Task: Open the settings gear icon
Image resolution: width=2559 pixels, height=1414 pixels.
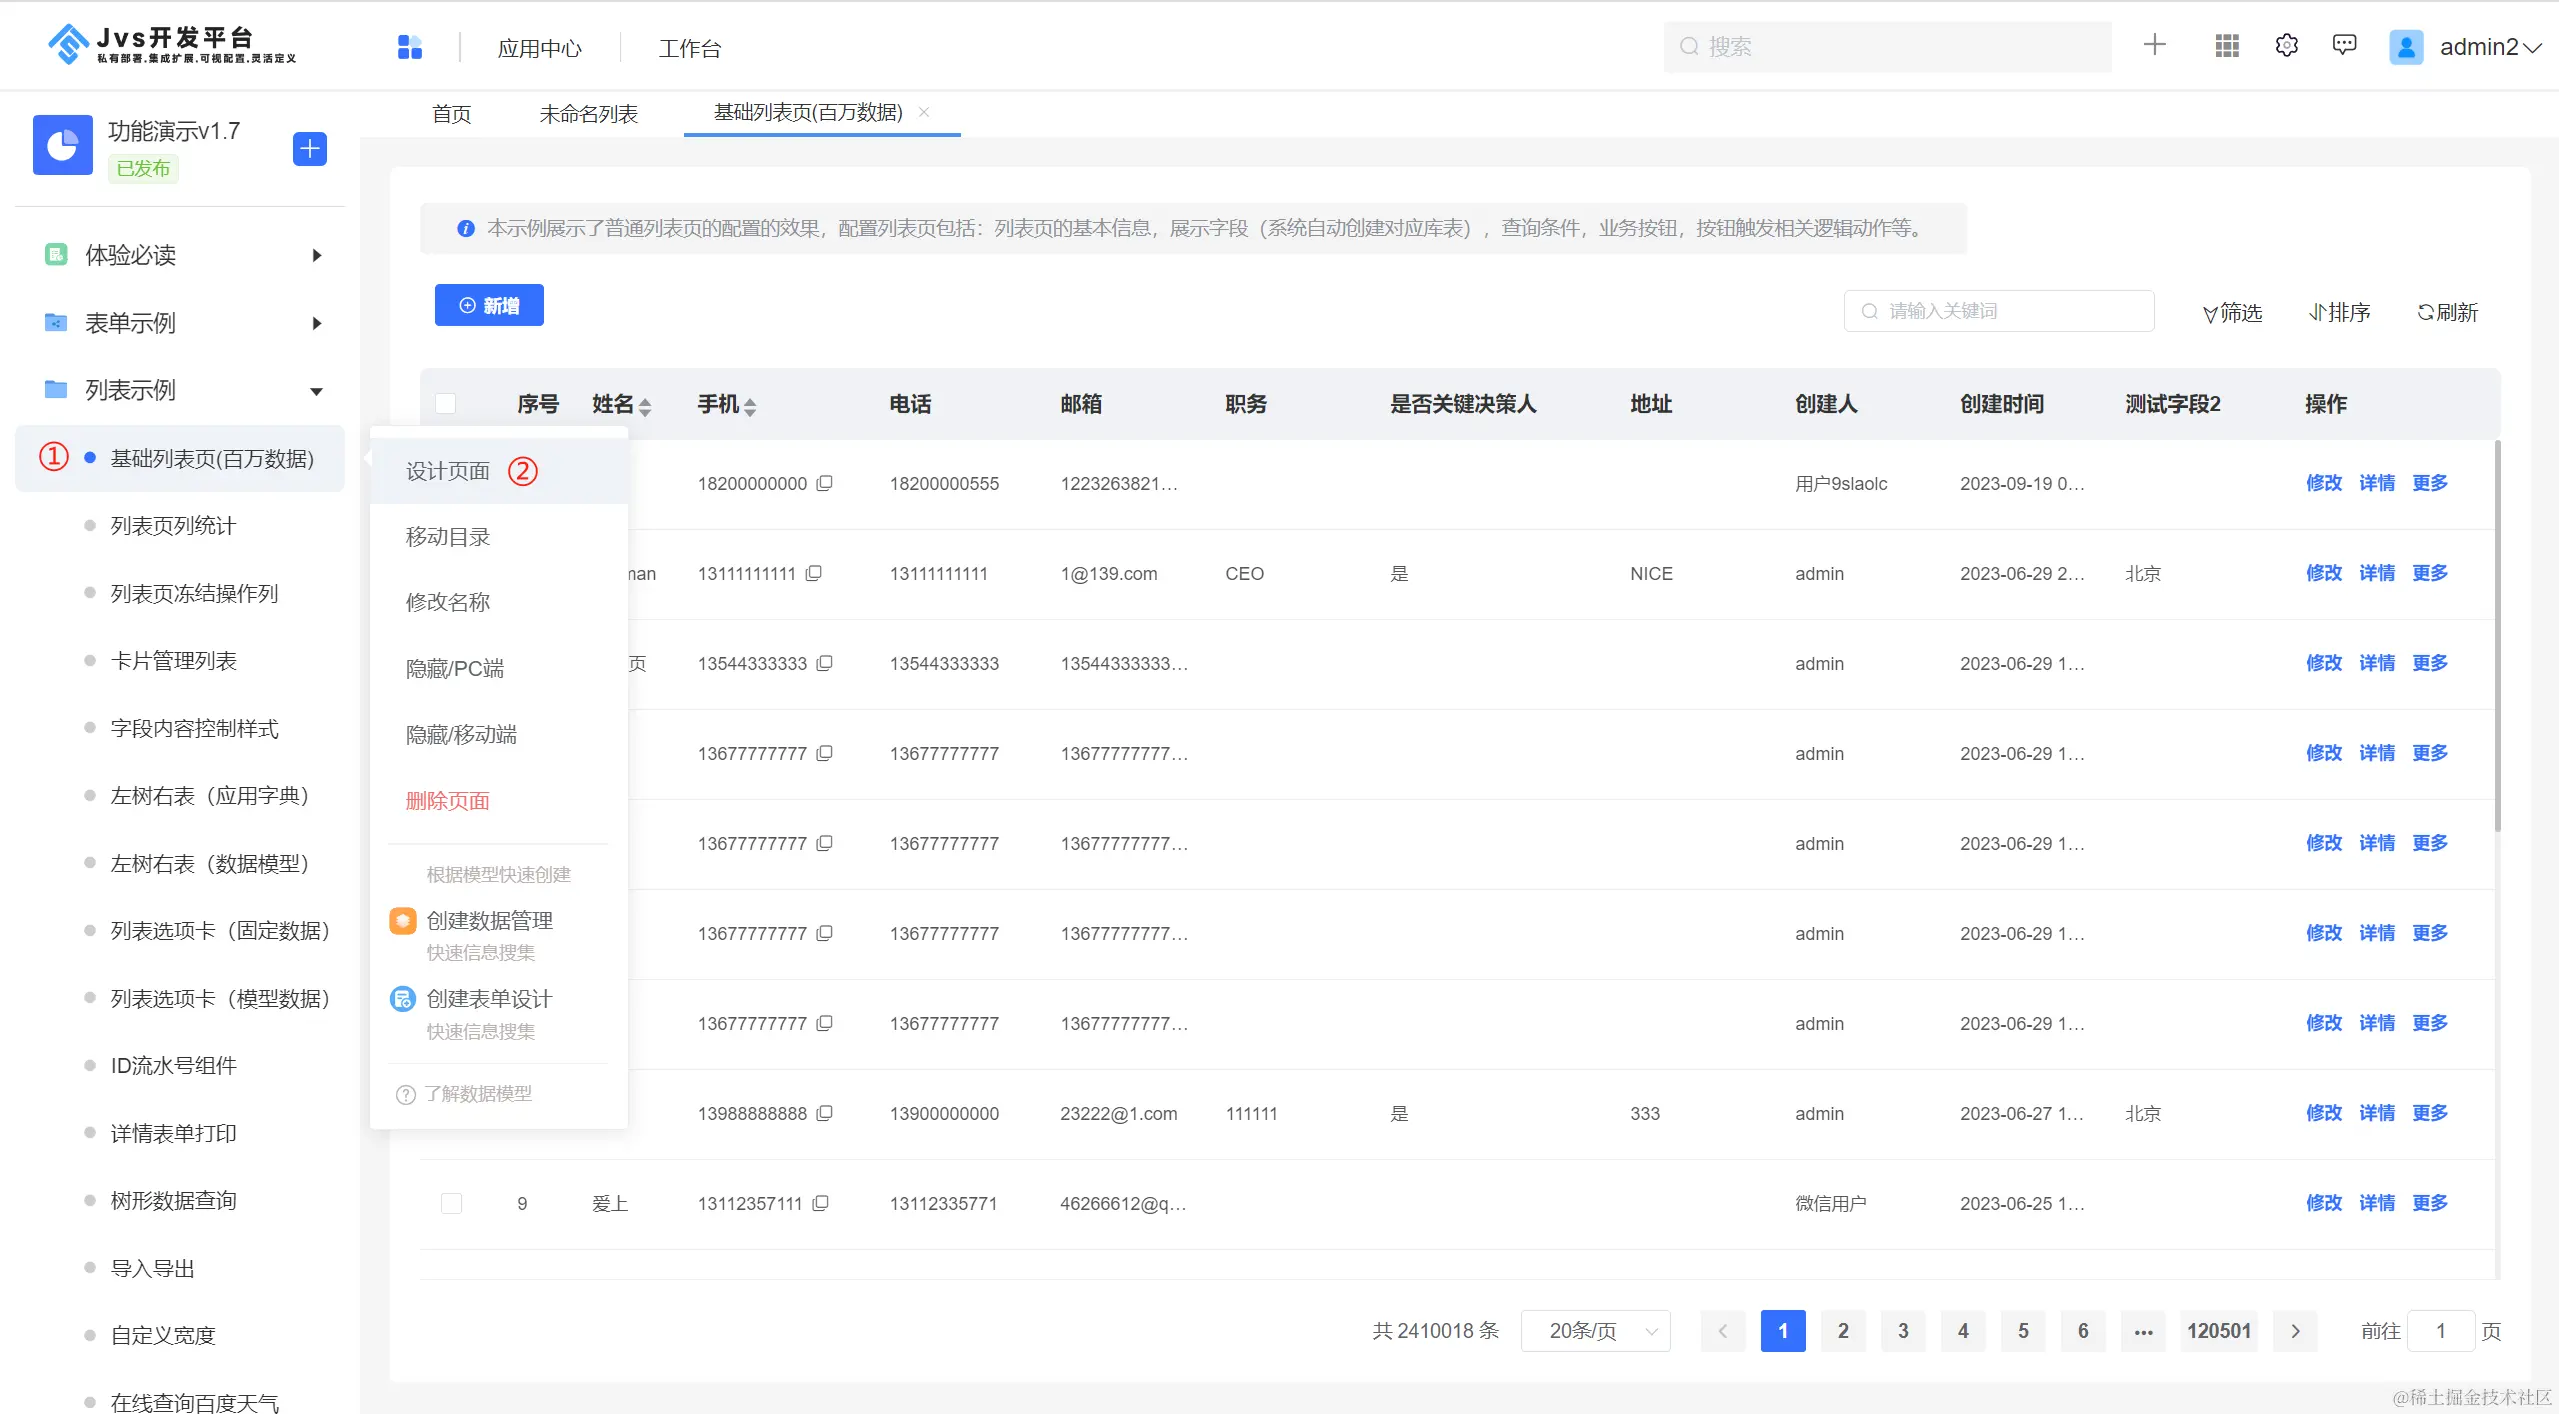Action: pos(2286,46)
